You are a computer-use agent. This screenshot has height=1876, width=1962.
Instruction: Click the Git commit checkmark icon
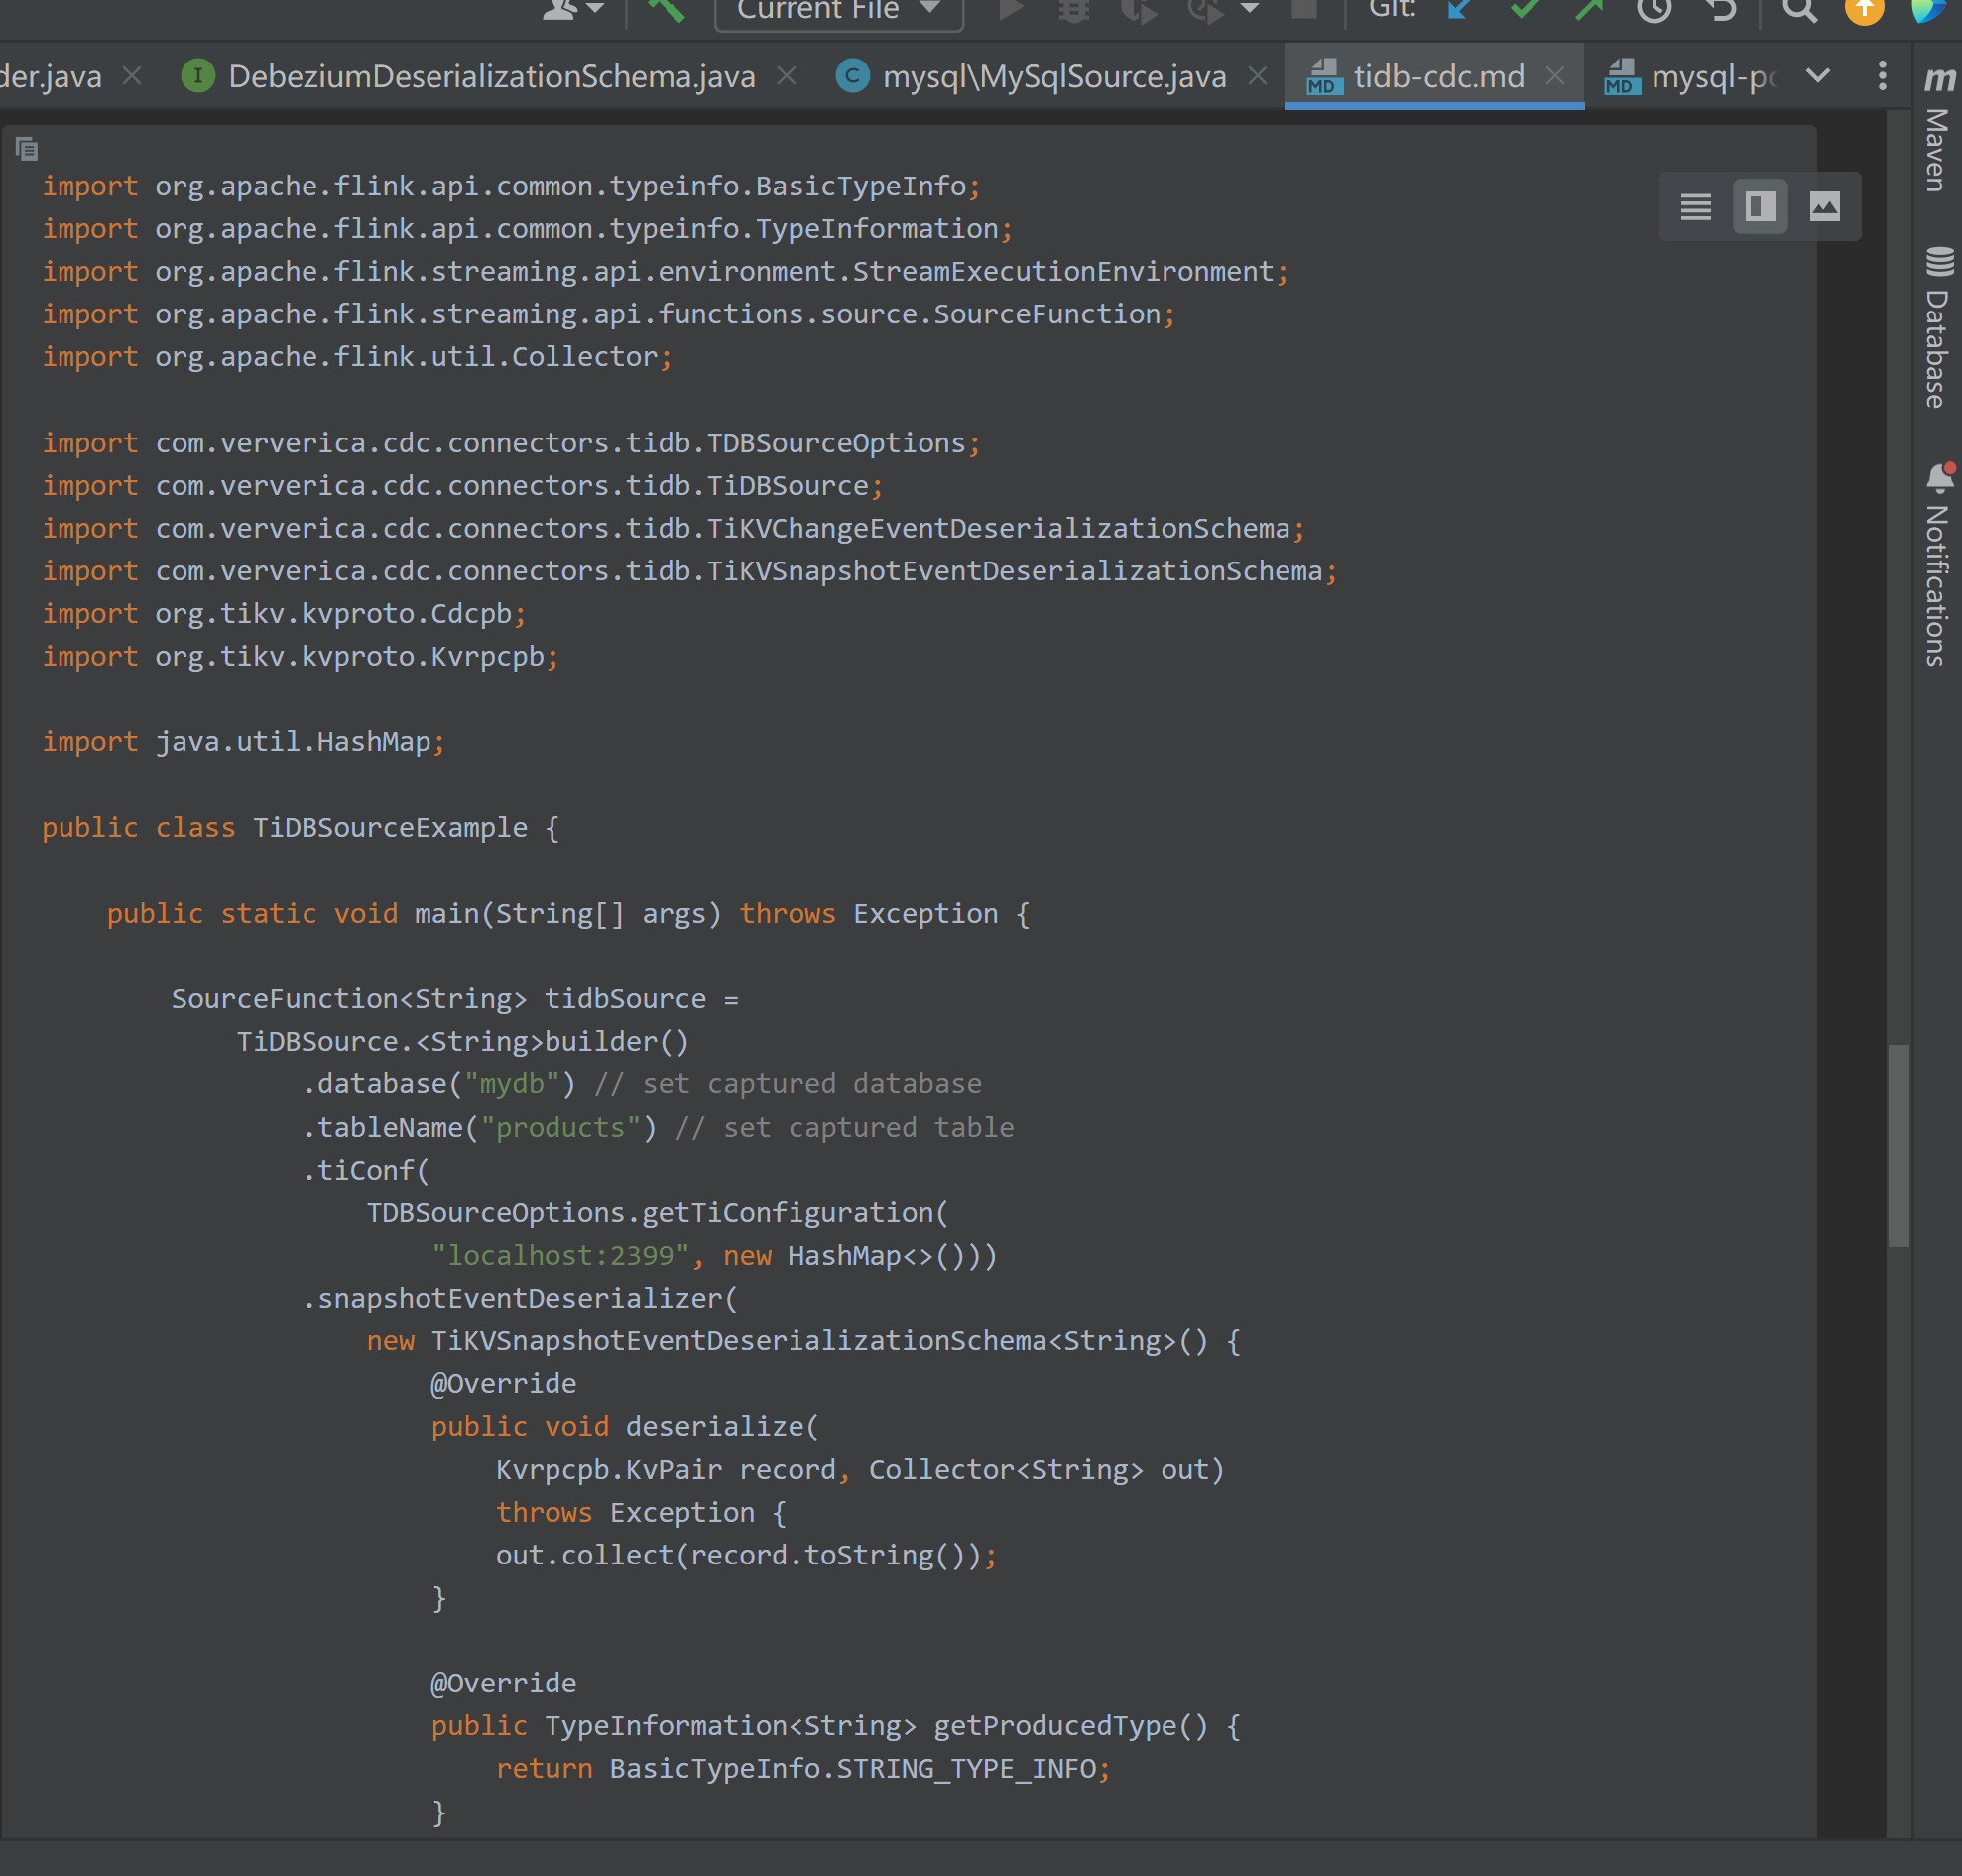point(1525,9)
